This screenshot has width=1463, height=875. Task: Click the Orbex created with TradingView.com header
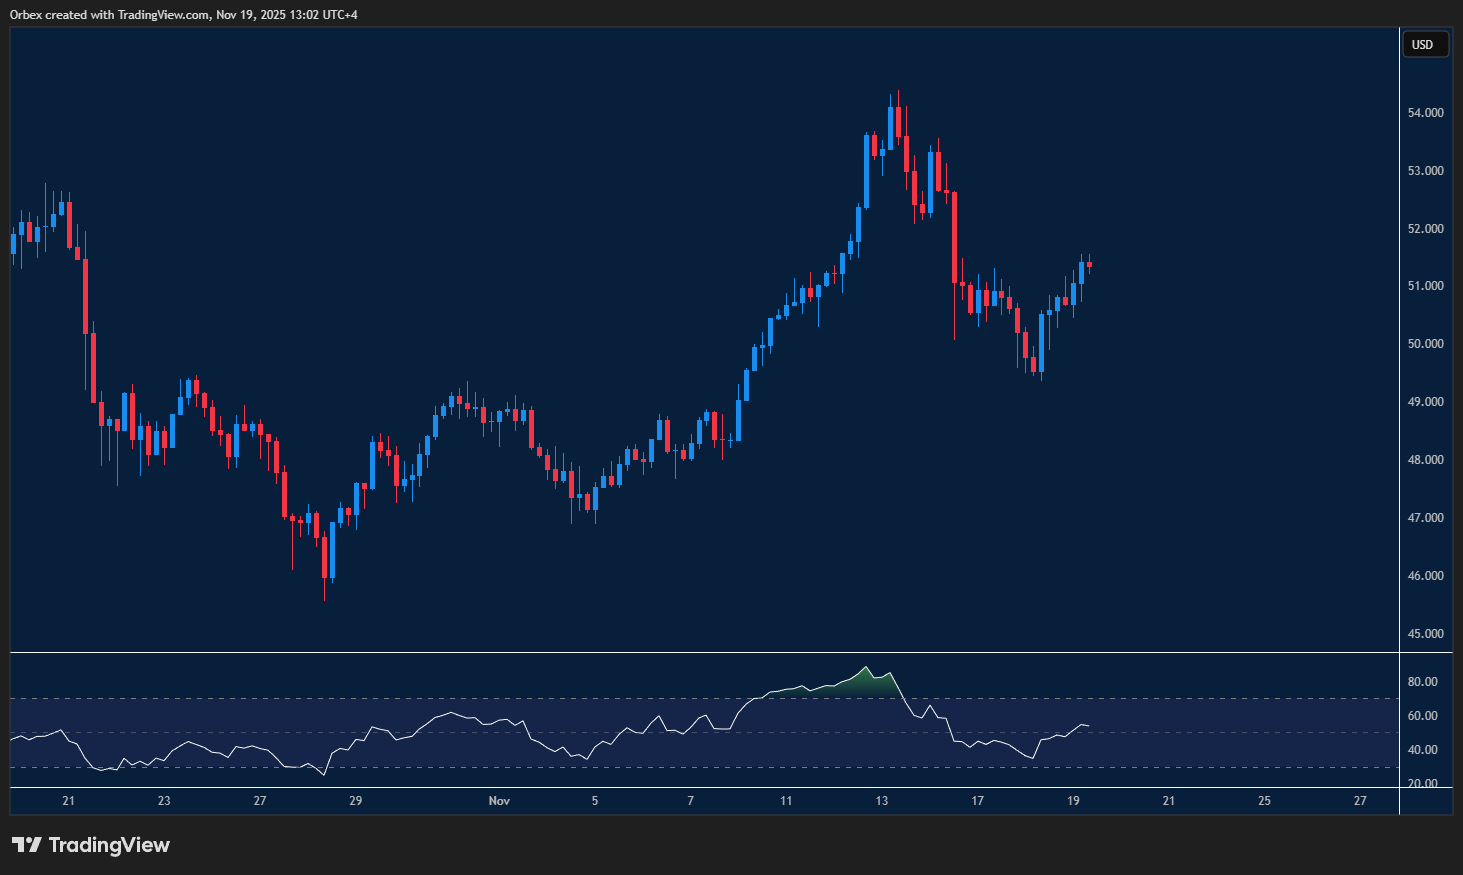pos(183,14)
